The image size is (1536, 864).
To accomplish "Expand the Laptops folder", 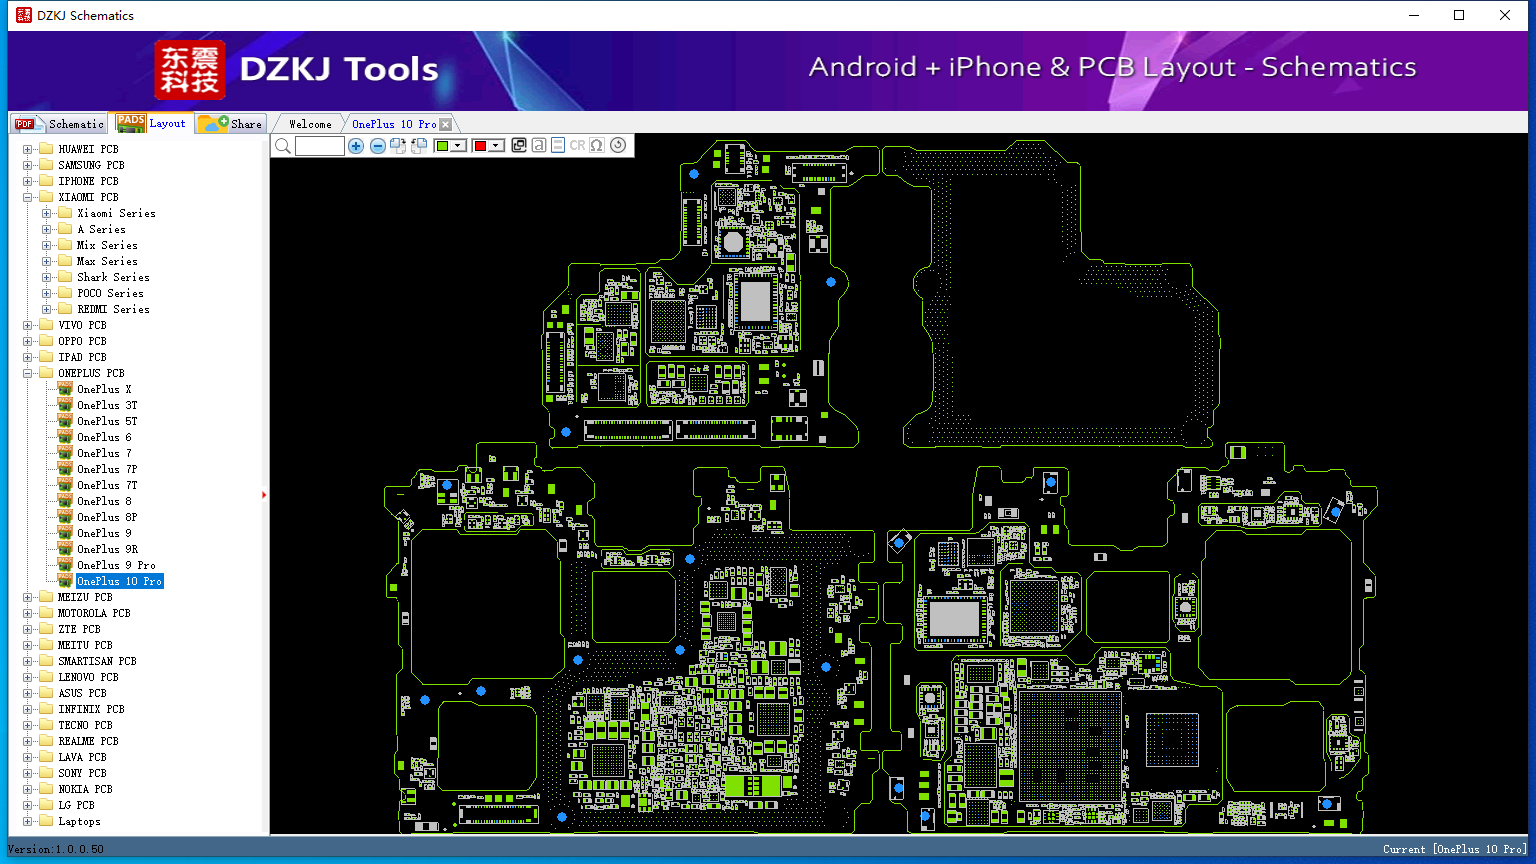I will click(28, 821).
